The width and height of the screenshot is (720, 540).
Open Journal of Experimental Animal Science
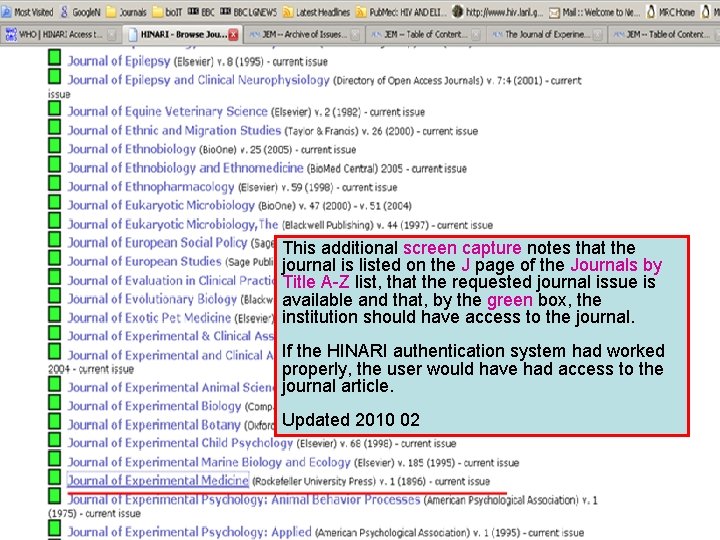[171, 388]
